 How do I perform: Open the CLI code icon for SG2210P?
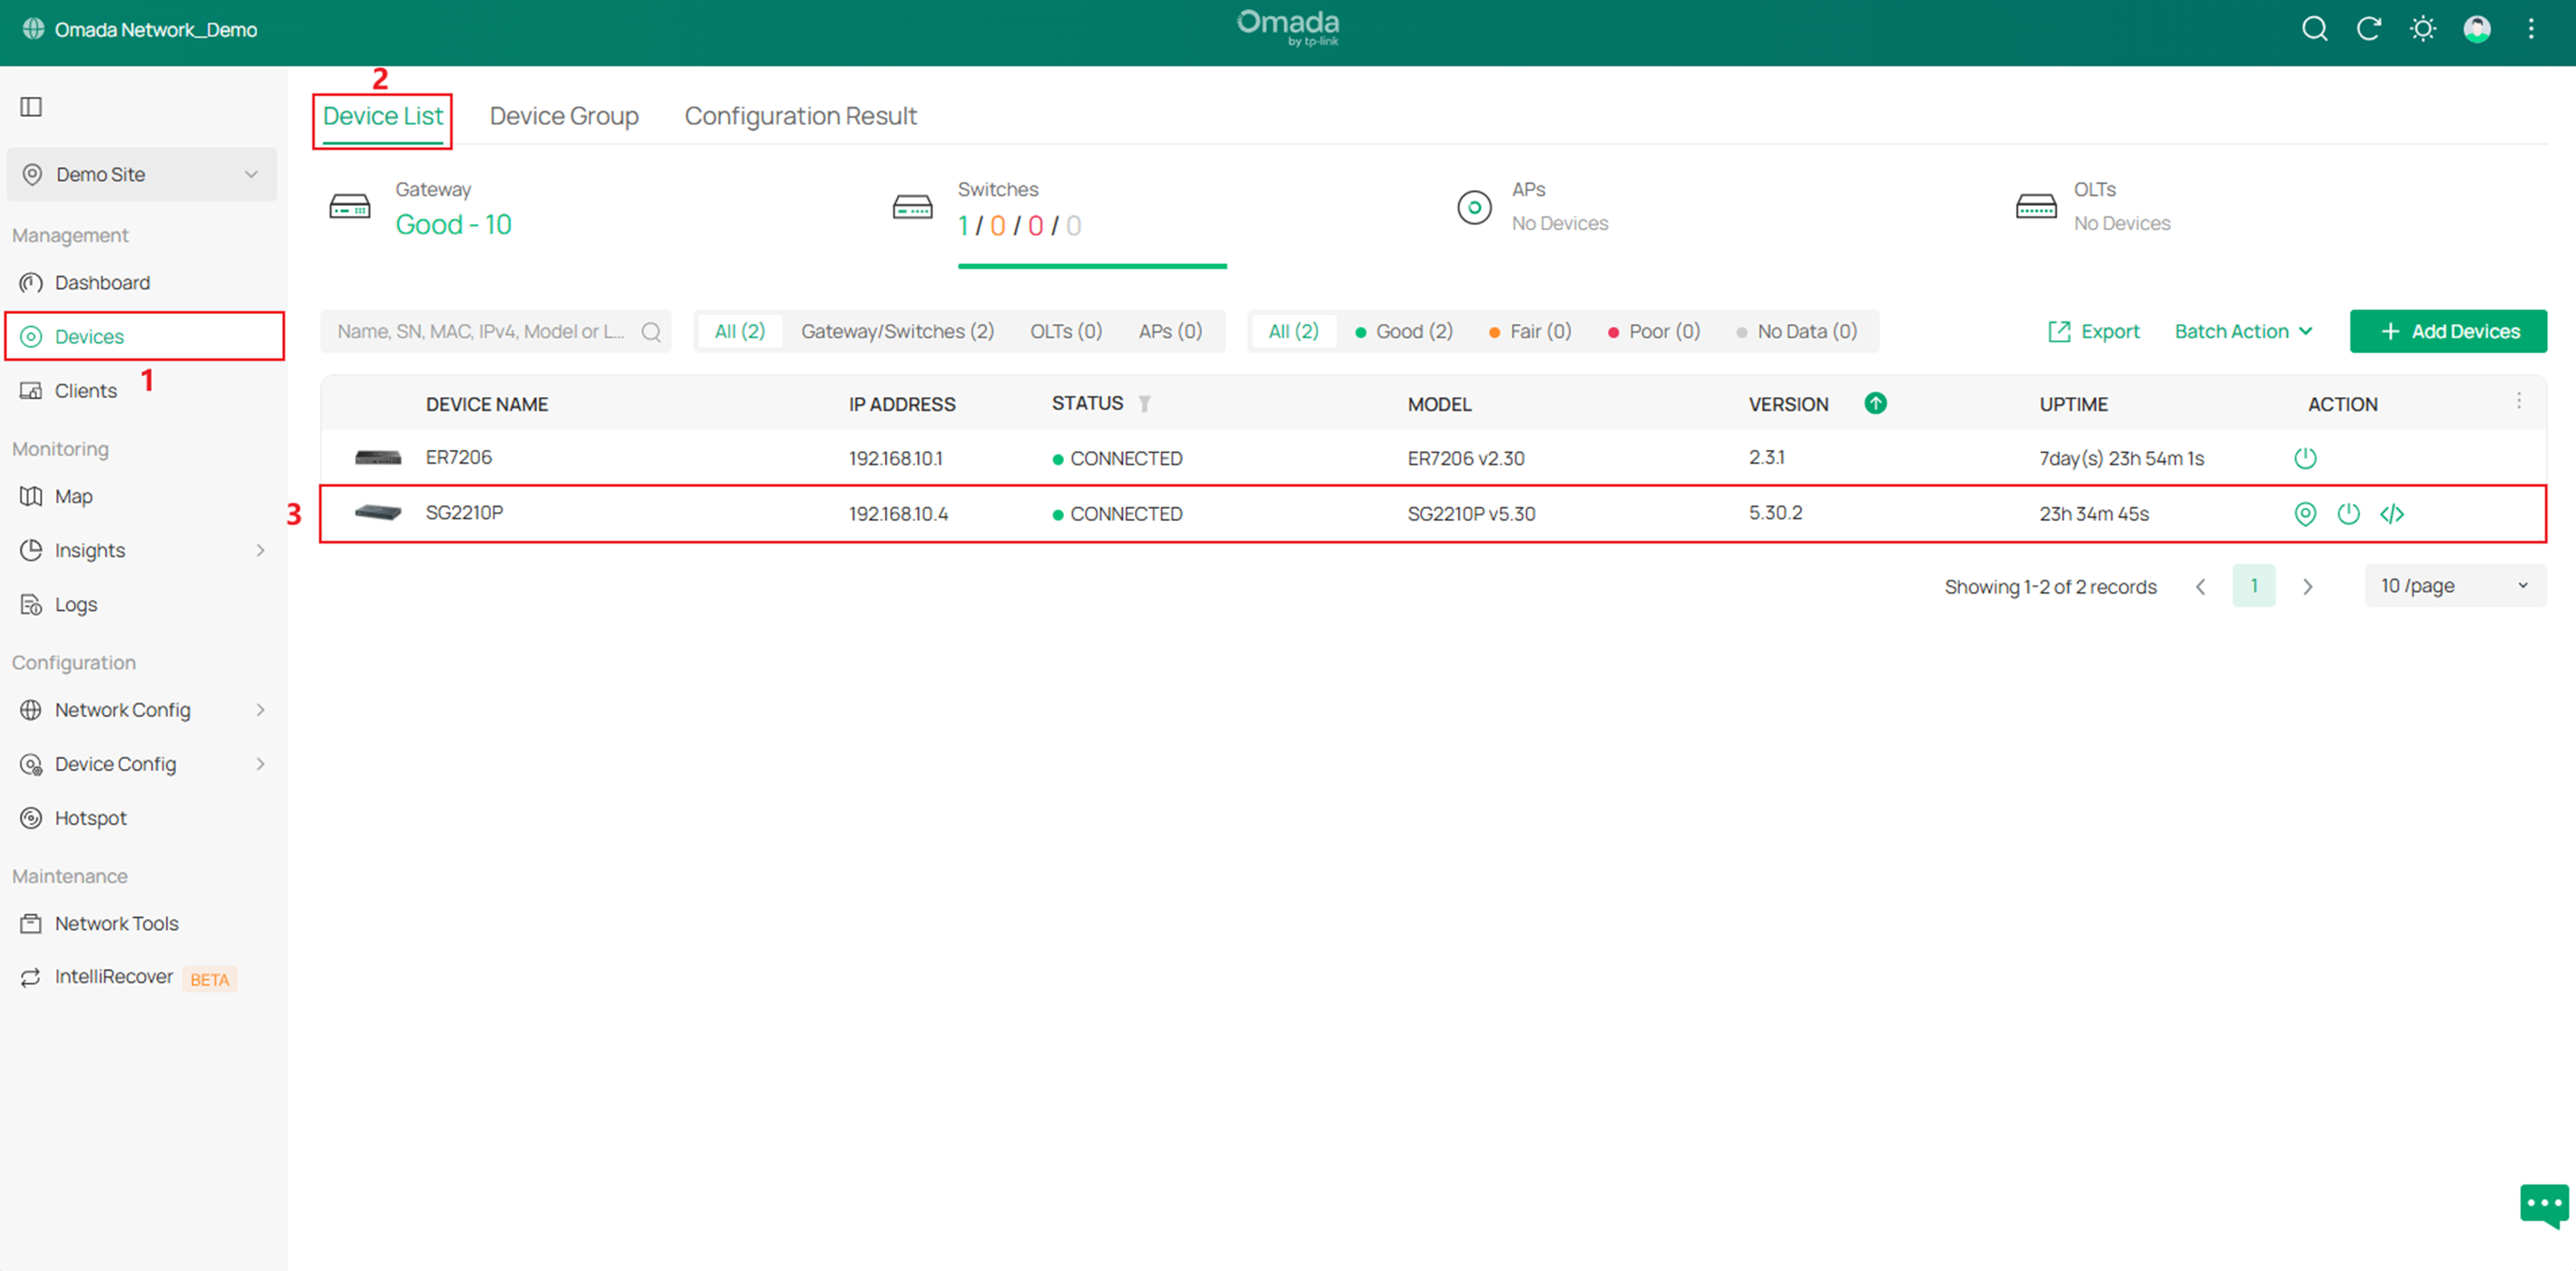(x=2391, y=513)
